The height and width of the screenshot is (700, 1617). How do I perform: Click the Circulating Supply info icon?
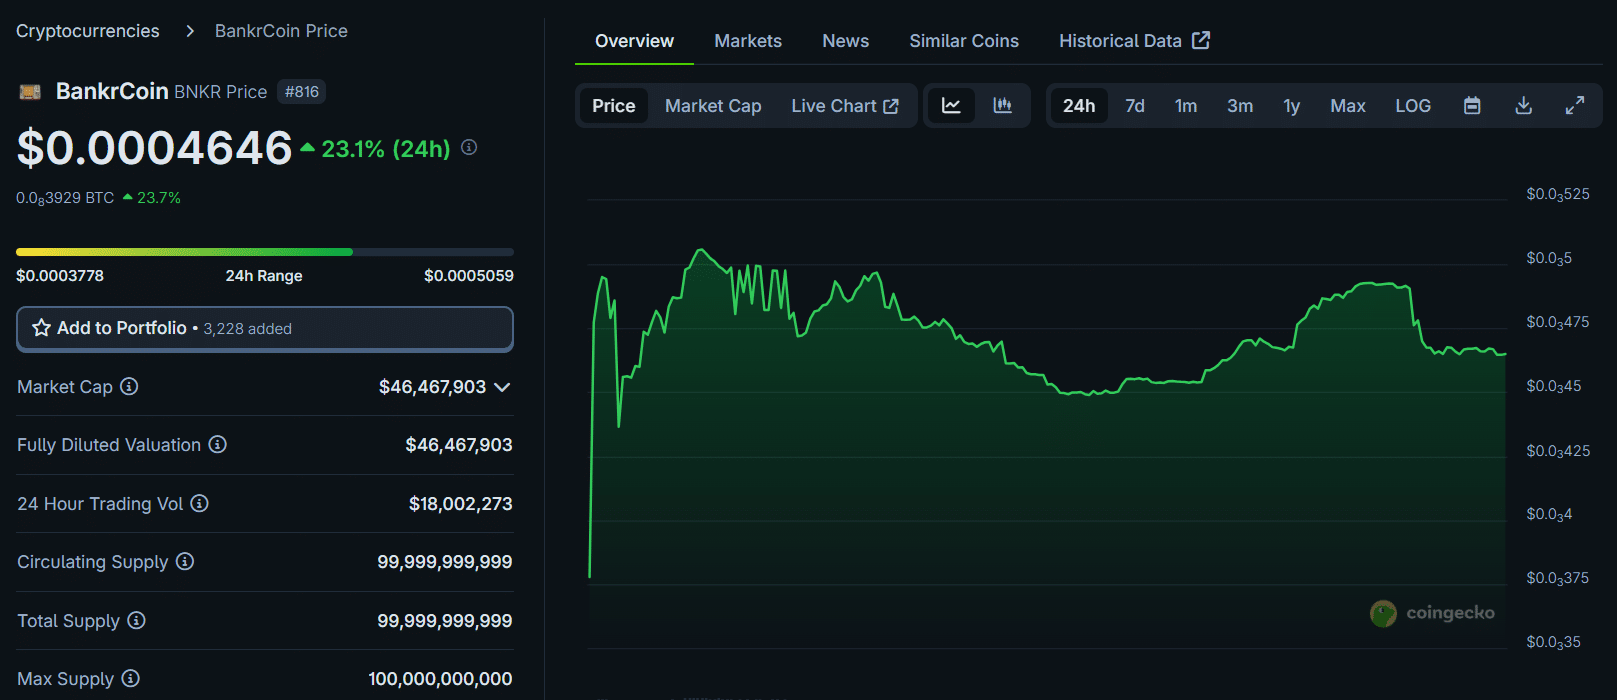(184, 561)
